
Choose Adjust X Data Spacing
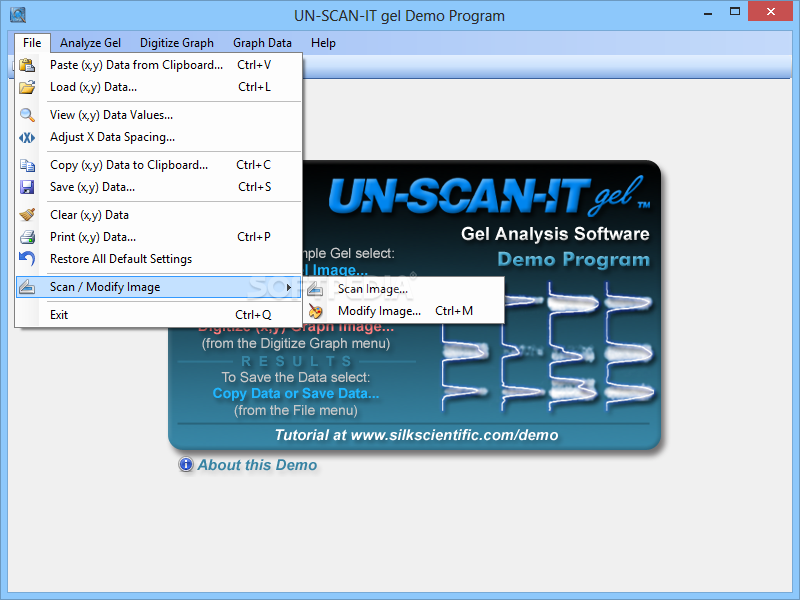[x=159, y=137]
